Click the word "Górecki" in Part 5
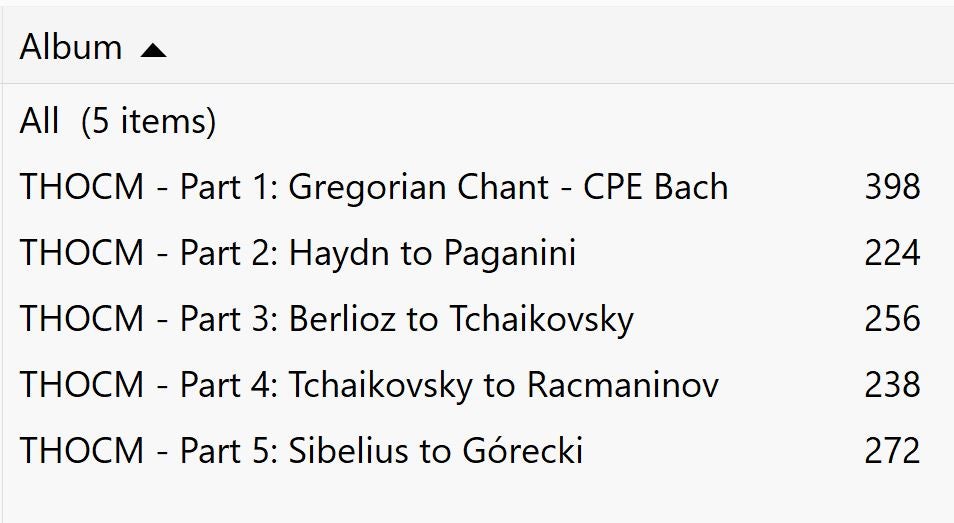Screen dimensions: 954x523 (522, 451)
